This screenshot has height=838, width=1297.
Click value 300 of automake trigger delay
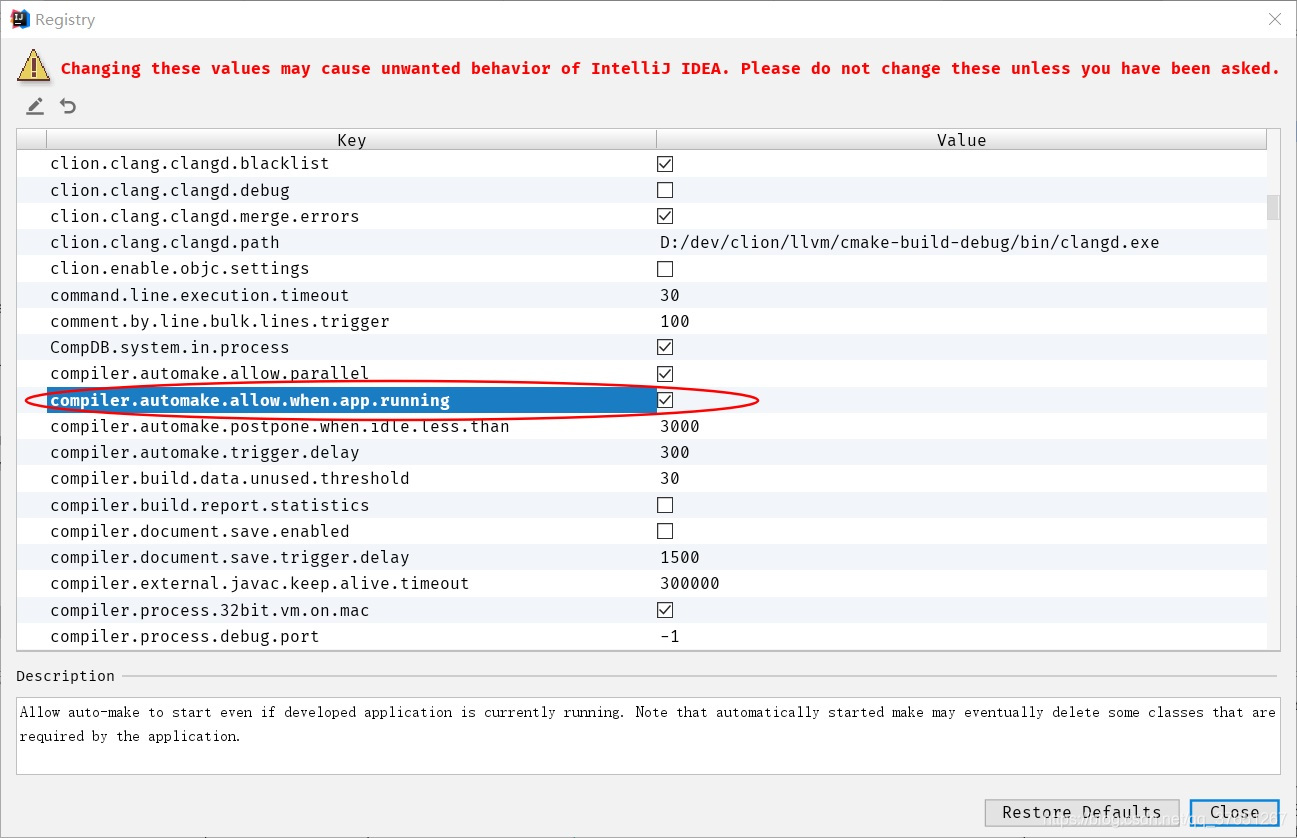675,452
